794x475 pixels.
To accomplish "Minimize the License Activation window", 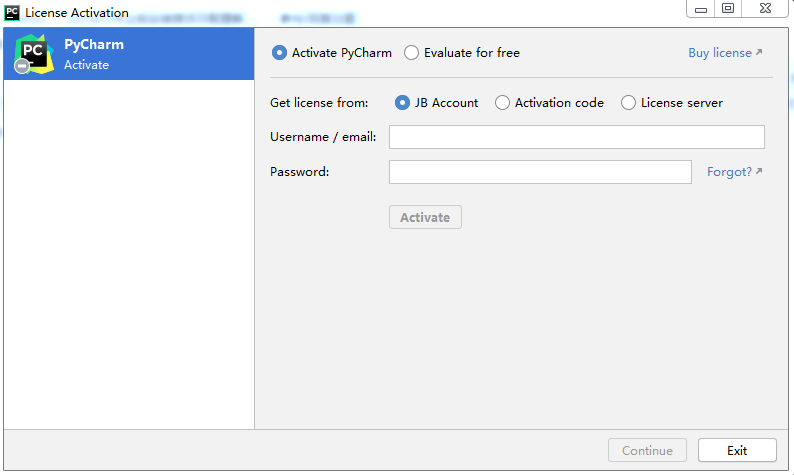I will click(x=700, y=9).
